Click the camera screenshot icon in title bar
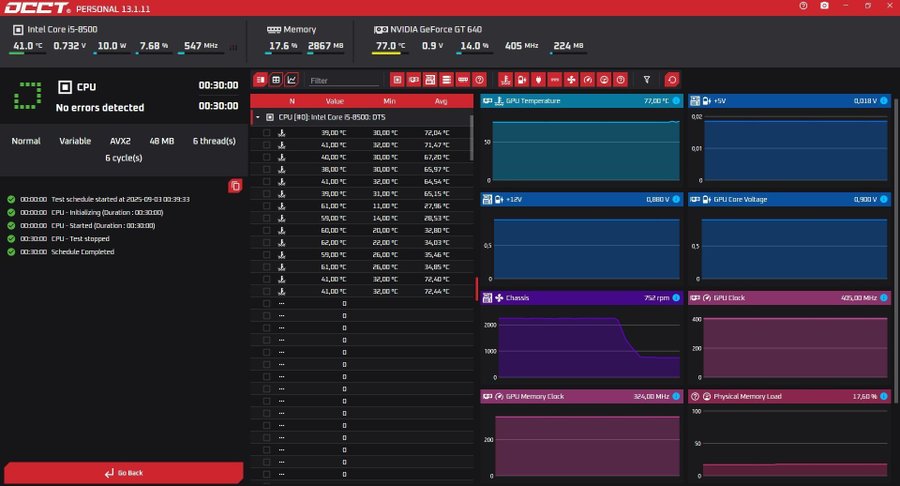 (x=823, y=6)
